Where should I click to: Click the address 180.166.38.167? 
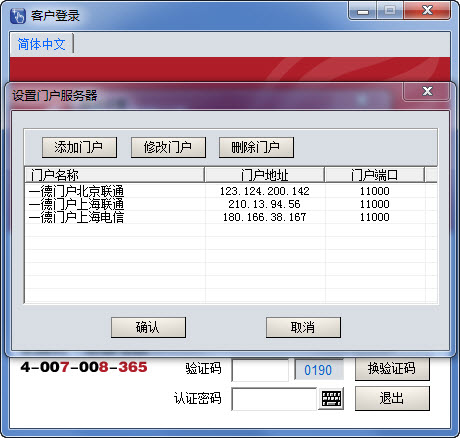265,217
